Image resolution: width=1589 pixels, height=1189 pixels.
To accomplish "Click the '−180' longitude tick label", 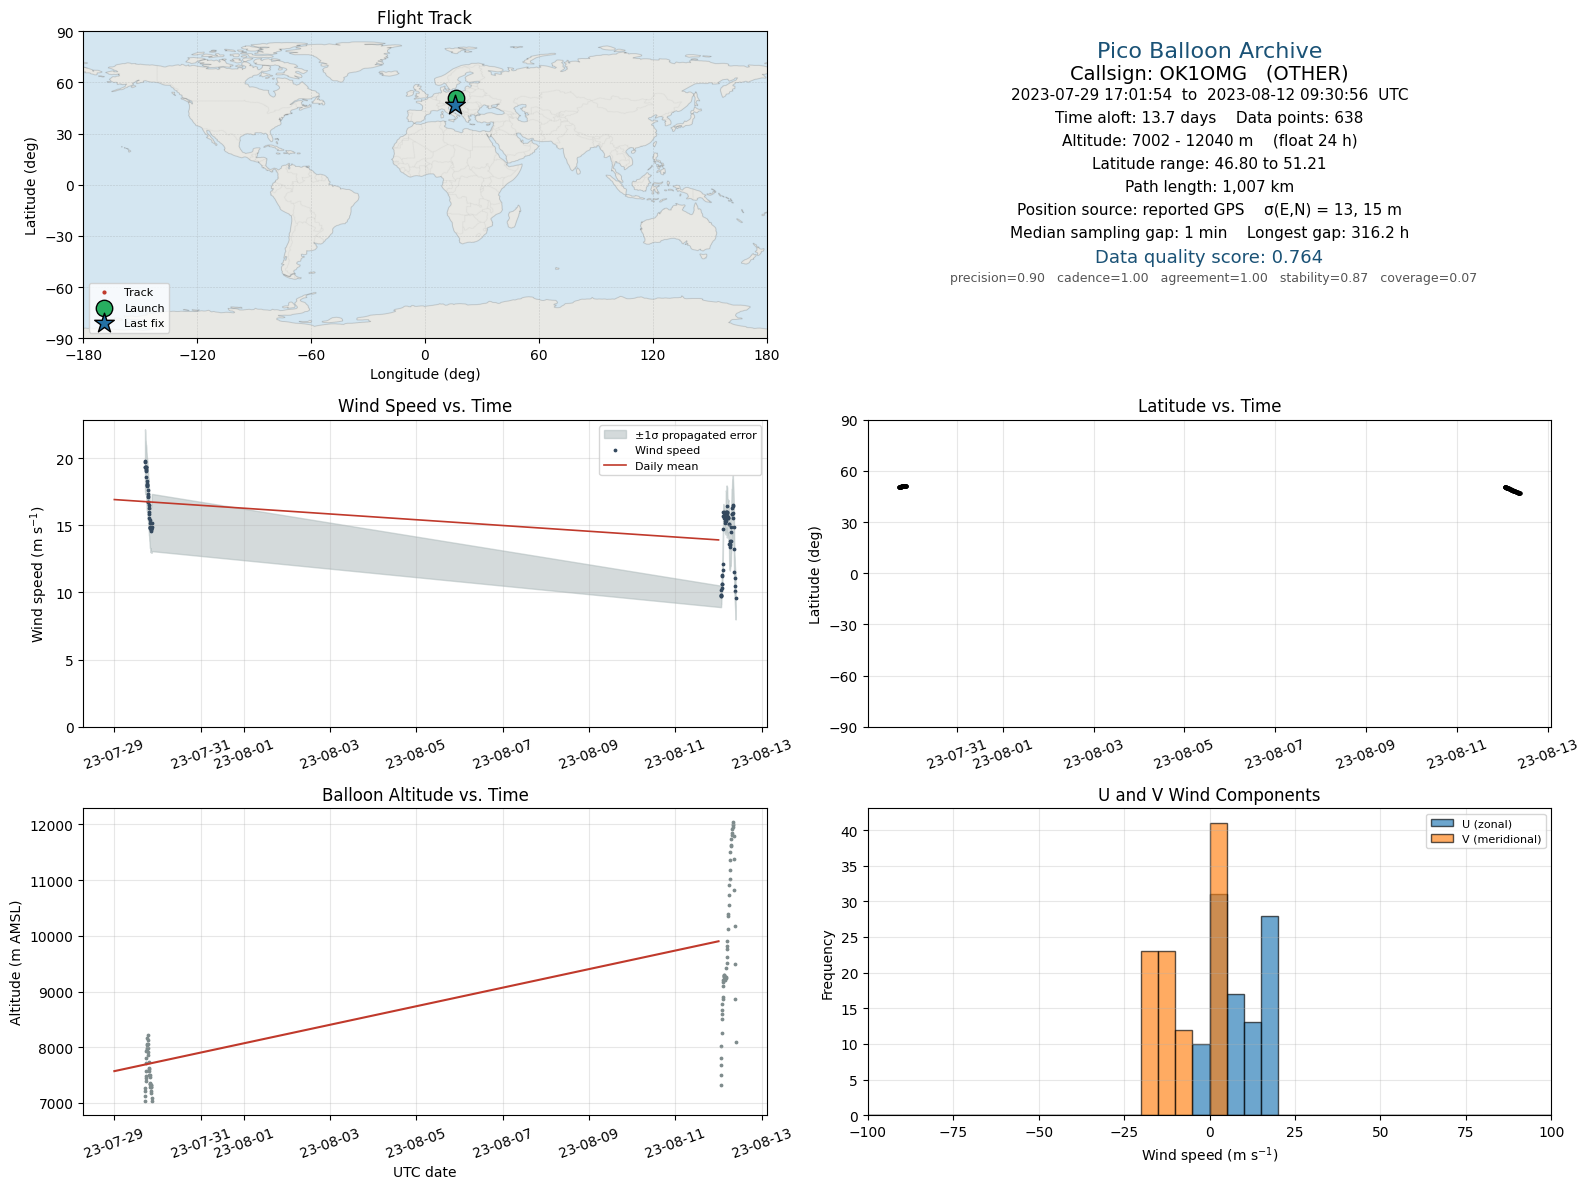I will [x=83, y=355].
